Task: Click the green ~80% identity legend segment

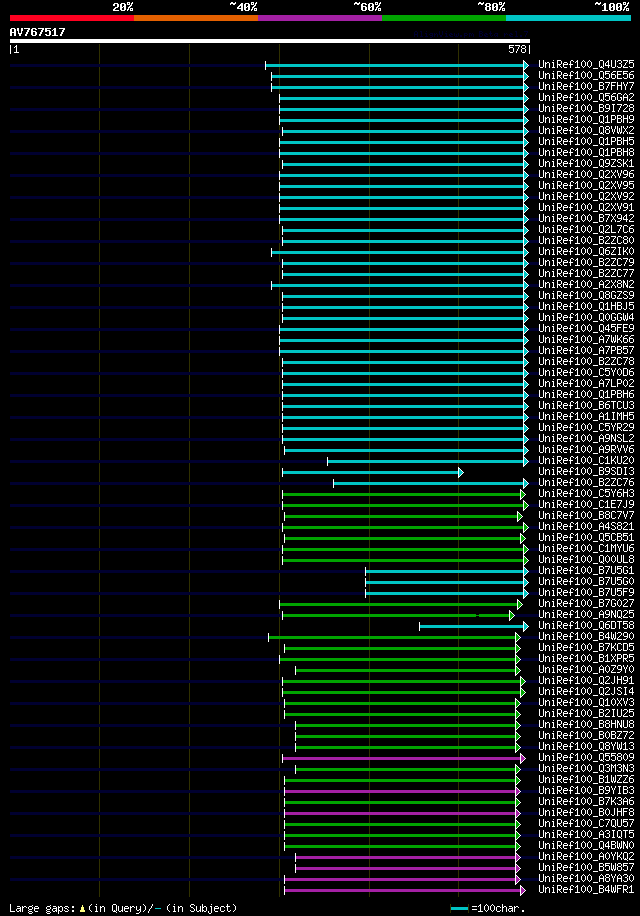Action: click(x=444, y=18)
